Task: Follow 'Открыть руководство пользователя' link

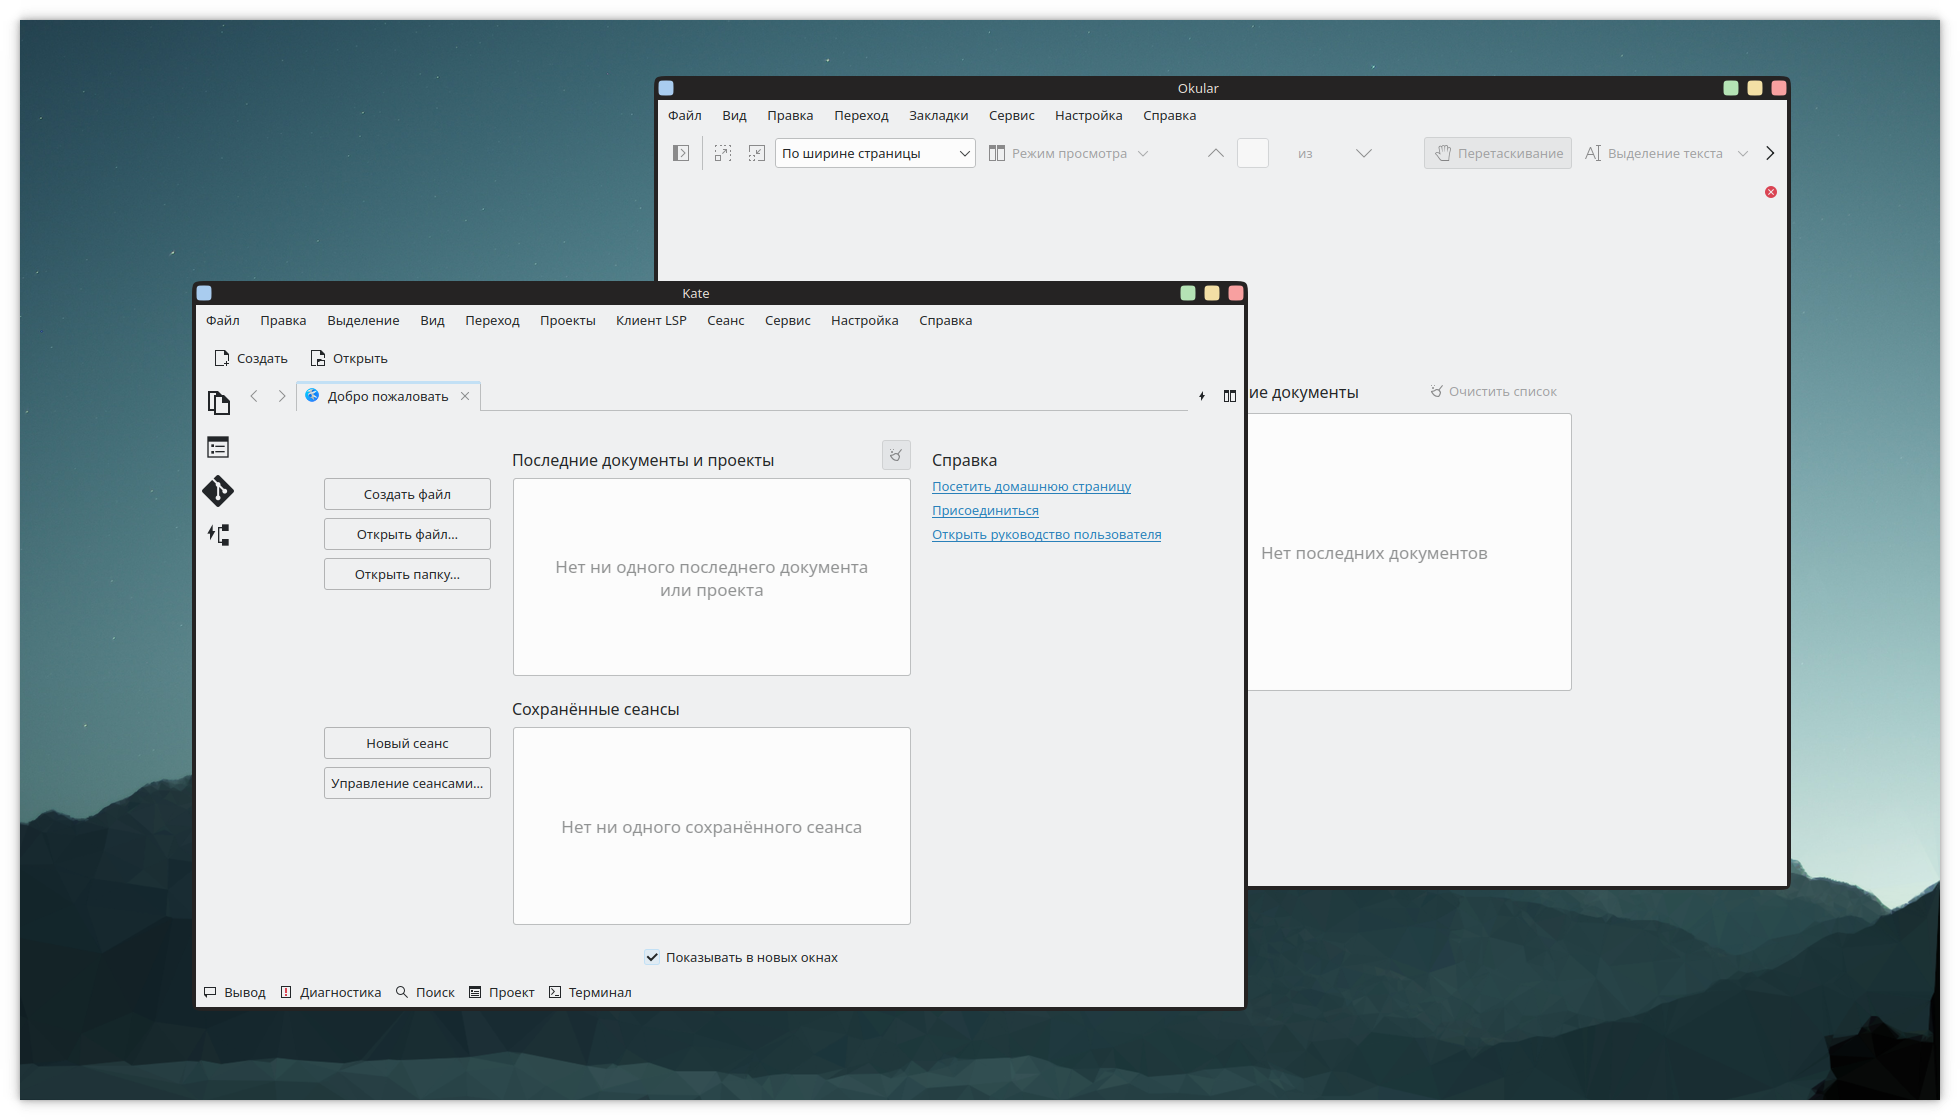Action: tap(1046, 534)
